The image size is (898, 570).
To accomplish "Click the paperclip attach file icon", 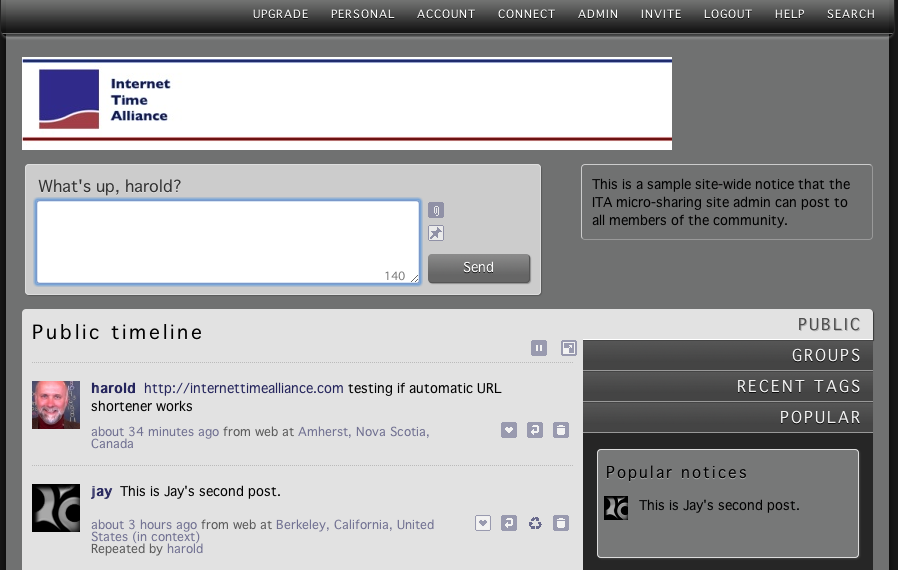I will click(436, 210).
